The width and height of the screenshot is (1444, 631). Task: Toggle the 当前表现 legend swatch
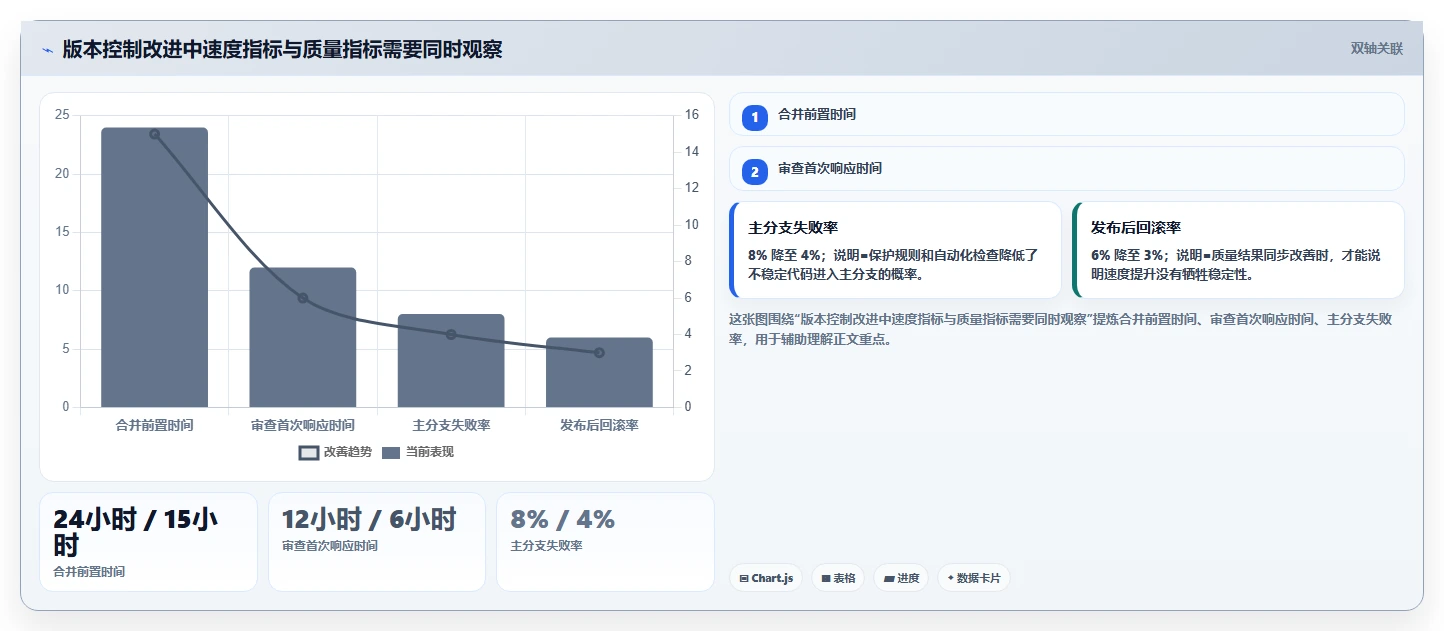point(390,452)
